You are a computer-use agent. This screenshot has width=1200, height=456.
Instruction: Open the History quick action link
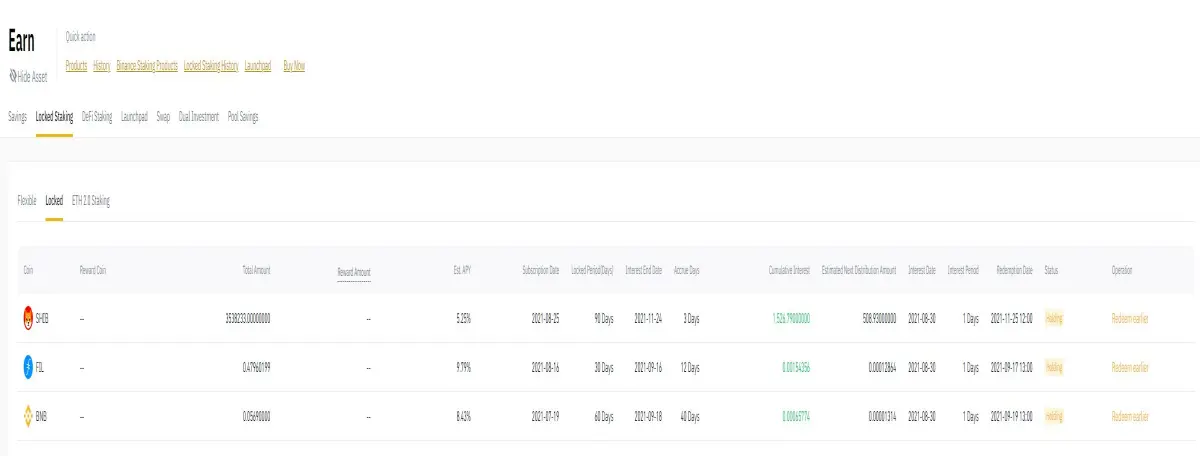[101, 66]
